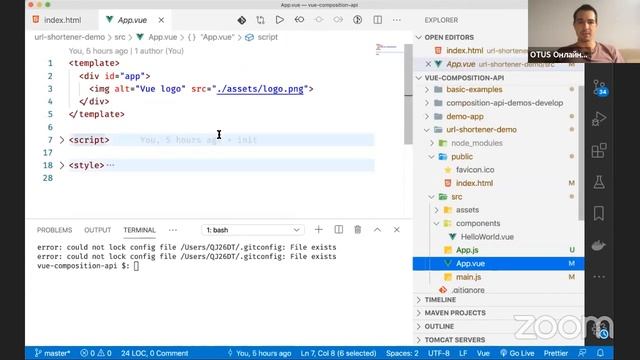The width and height of the screenshot is (640, 360).
Task: Close the App.vue editor tab
Action: [161, 20]
